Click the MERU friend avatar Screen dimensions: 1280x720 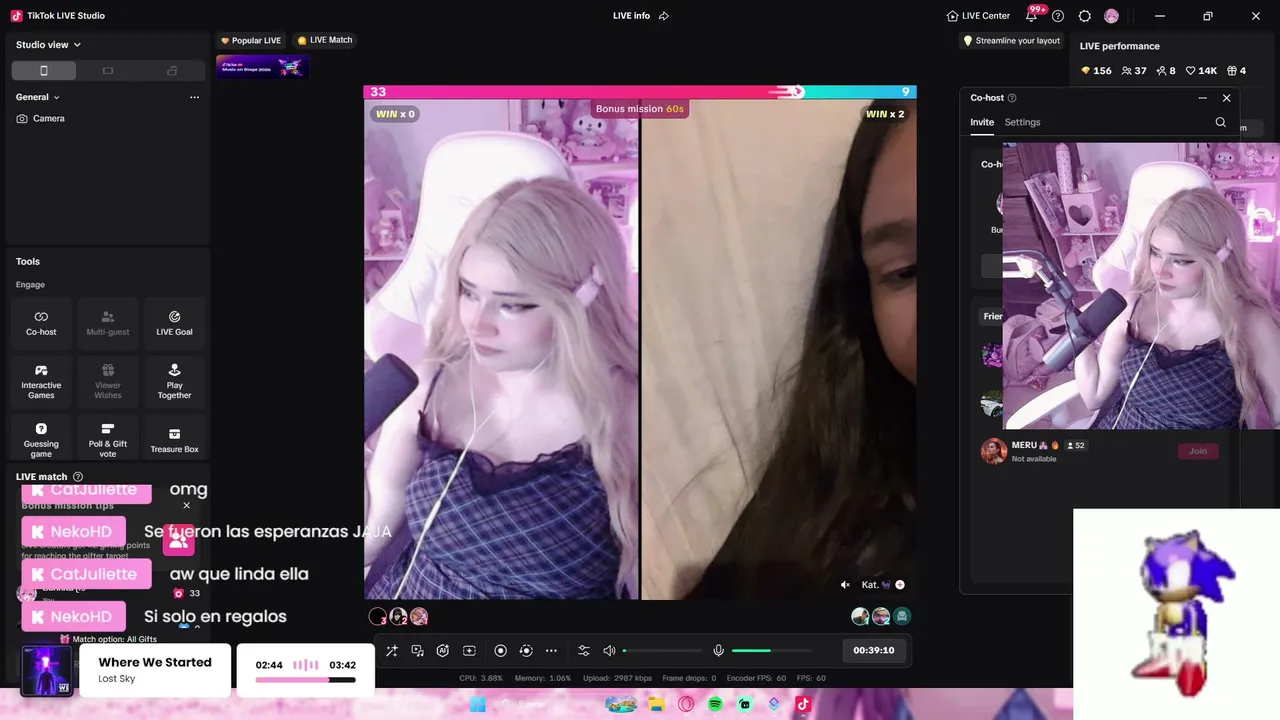pyautogui.click(x=994, y=451)
